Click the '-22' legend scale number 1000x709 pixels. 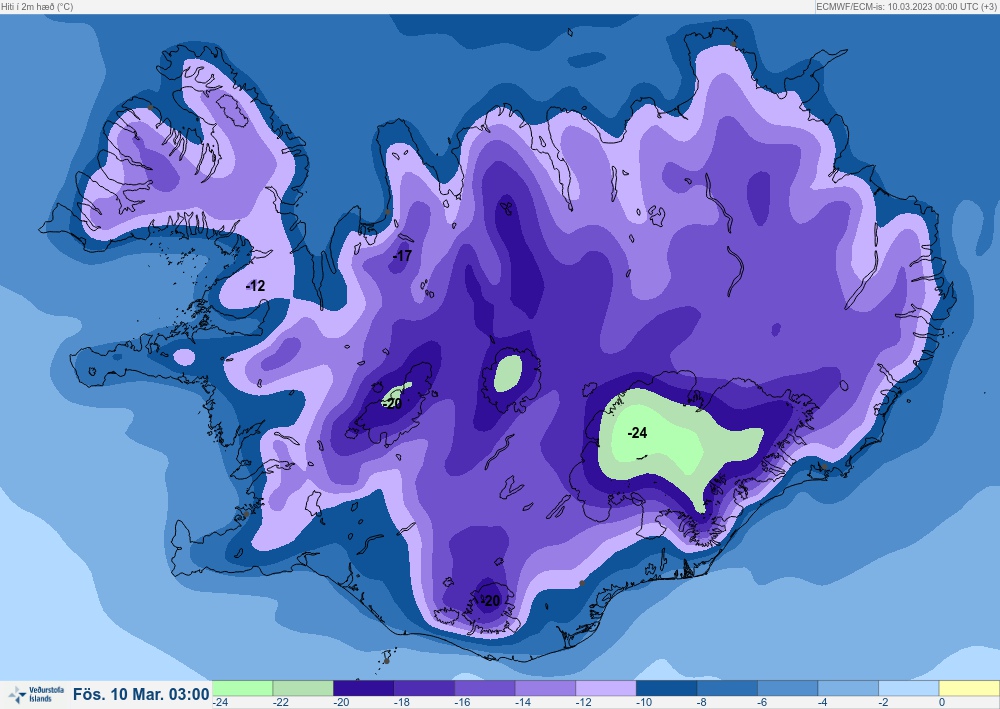click(x=281, y=702)
